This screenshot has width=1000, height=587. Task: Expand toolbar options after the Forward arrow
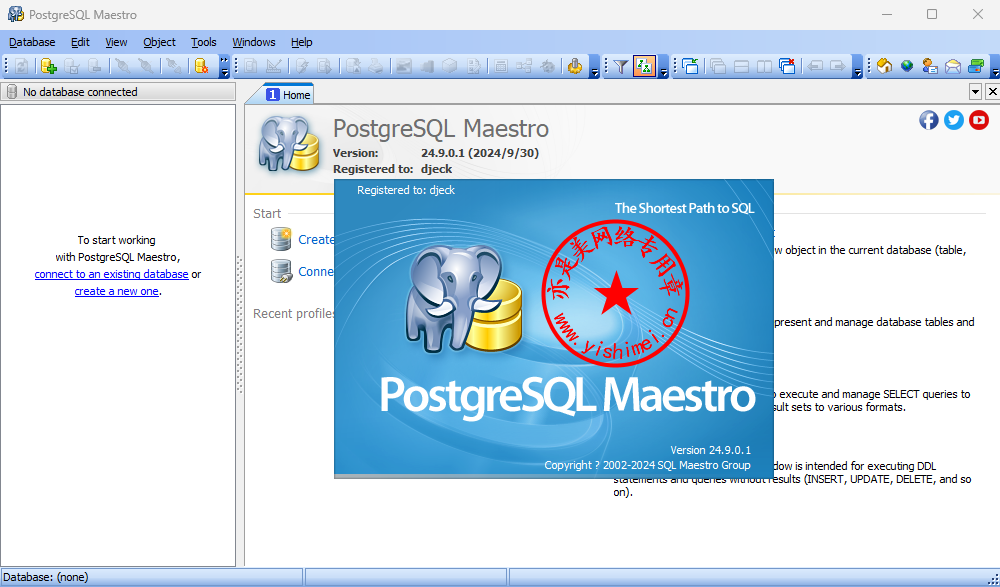coord(857,66)
